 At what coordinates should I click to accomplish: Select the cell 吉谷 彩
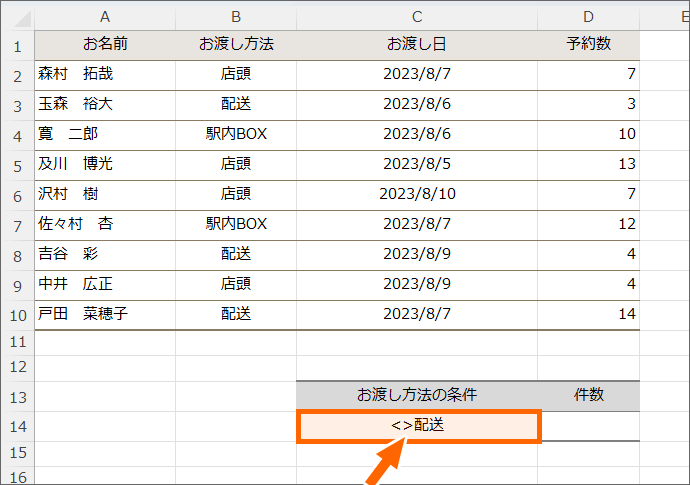(x=105, y=255)
